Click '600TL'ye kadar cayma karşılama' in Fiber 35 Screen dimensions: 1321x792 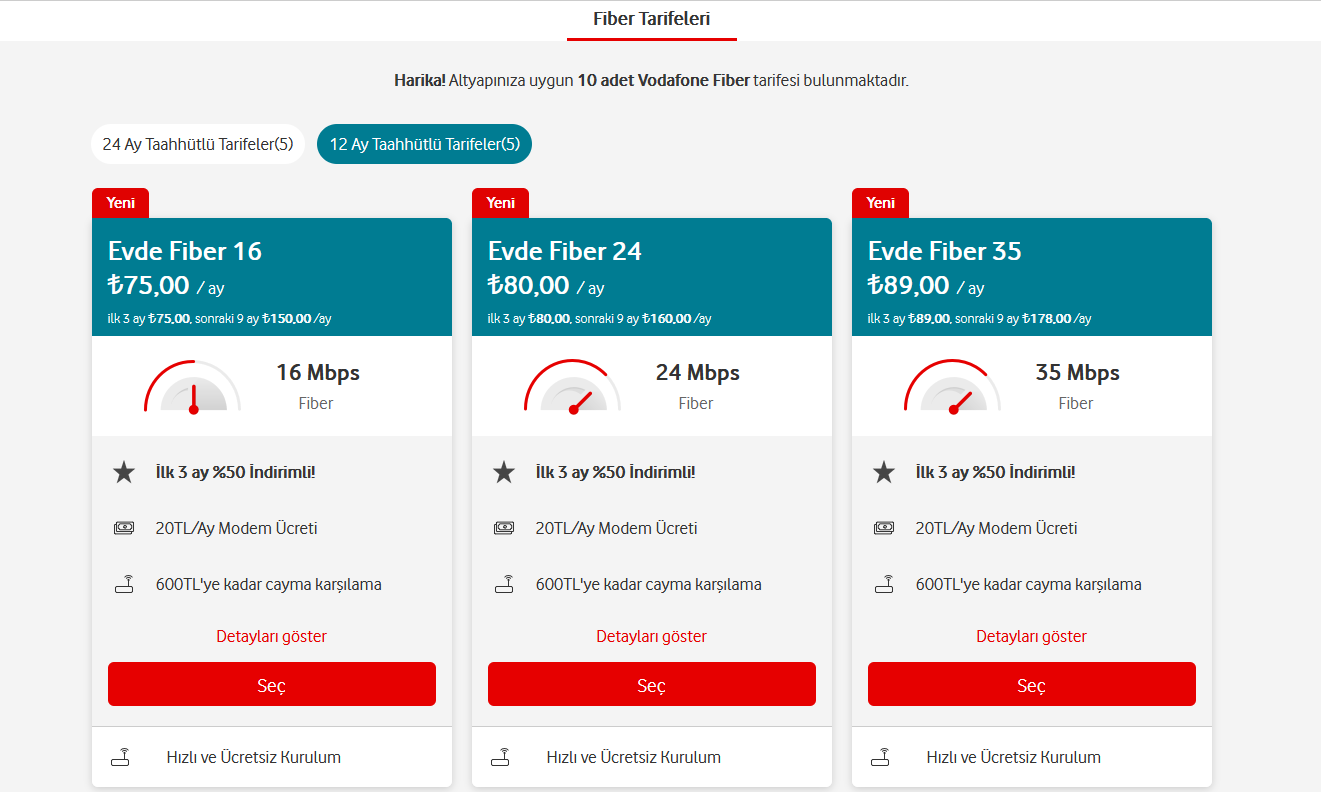pyautogui.click(x=1029, y=584)
